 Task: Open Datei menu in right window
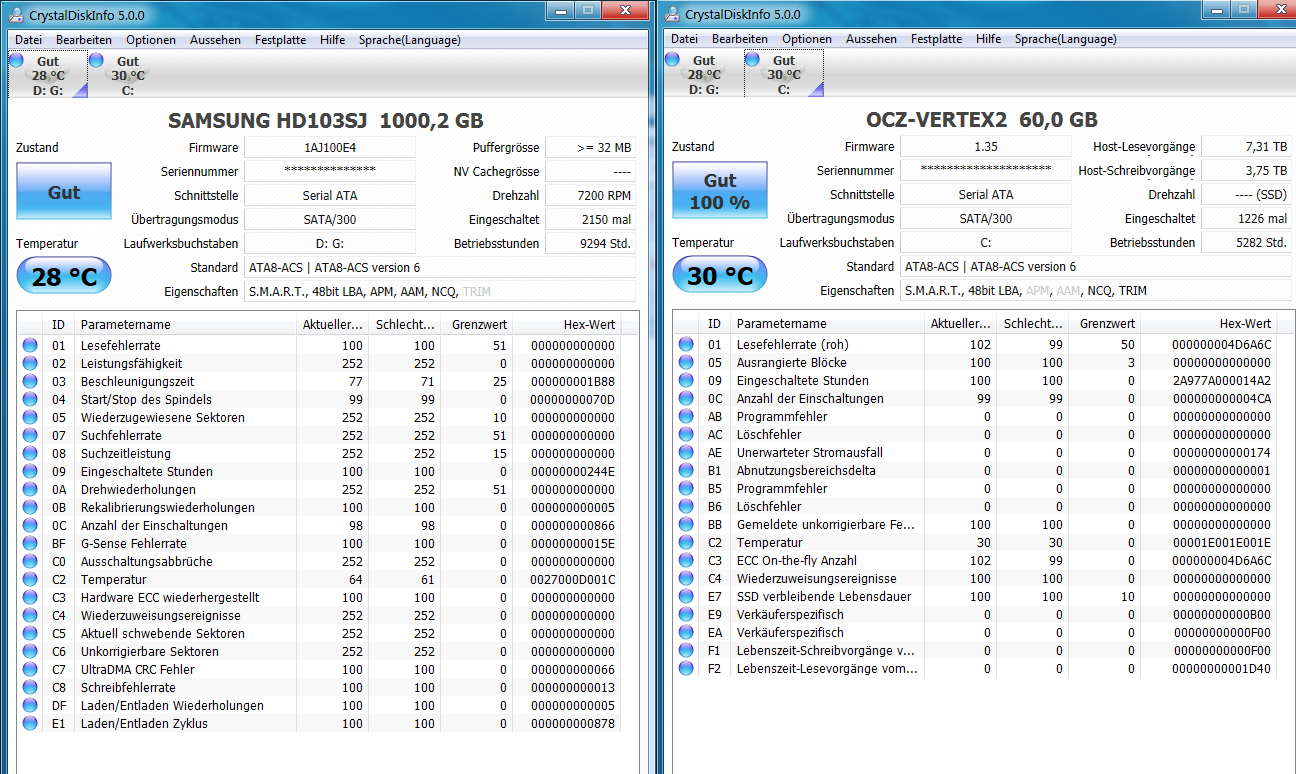(684, 40)
